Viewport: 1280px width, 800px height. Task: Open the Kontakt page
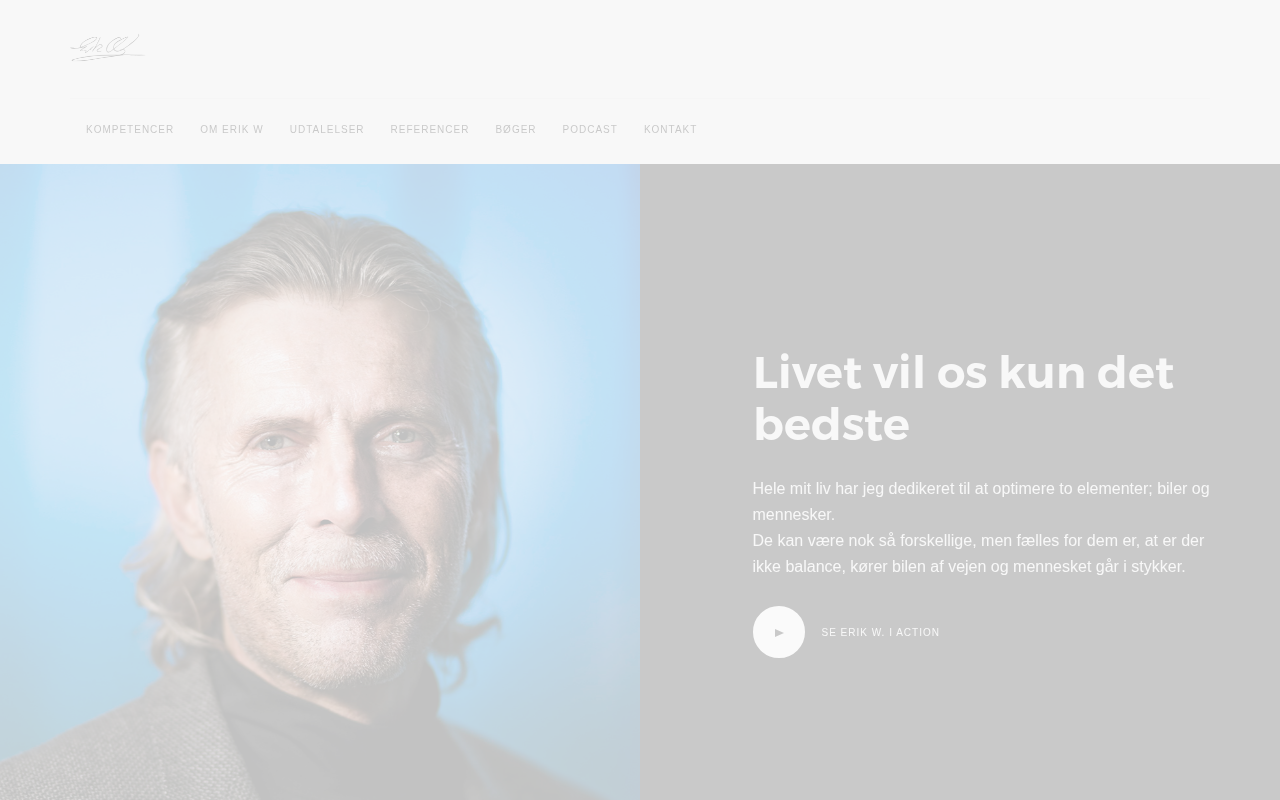click(x=670, y=130)
